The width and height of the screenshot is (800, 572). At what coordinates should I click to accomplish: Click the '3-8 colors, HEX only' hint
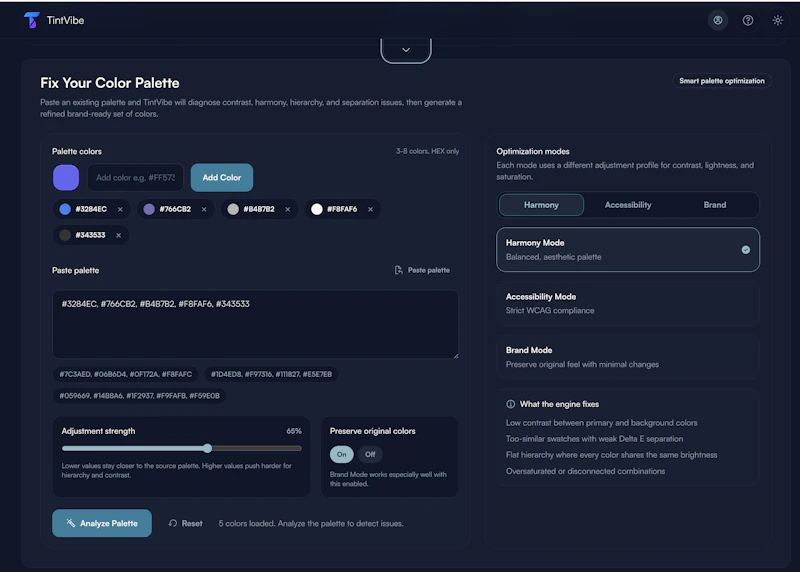coord(428,151)
